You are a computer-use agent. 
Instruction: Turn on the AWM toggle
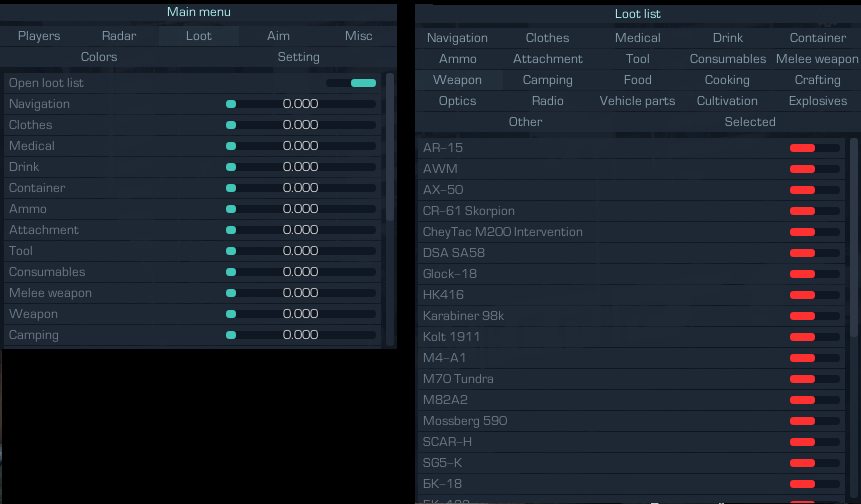click(814, 169)
